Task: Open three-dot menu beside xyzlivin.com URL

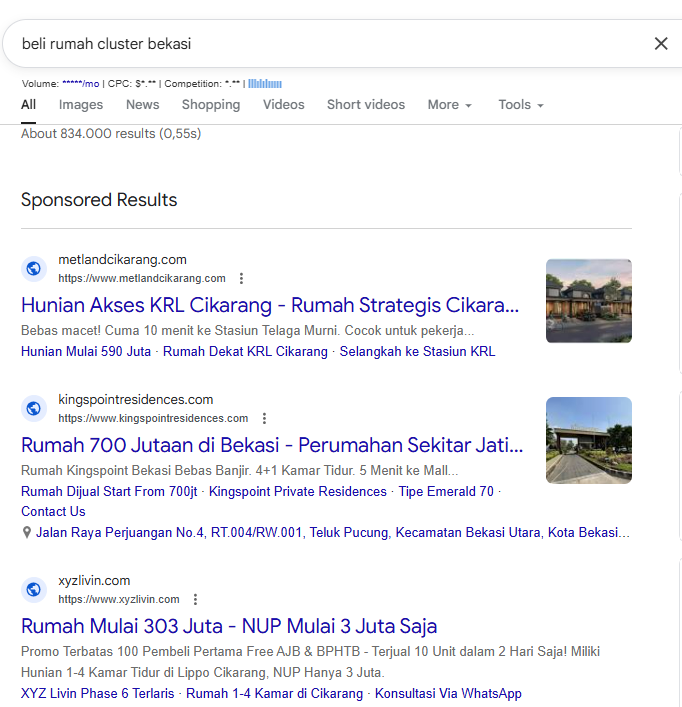Action: tap(195, 599)
